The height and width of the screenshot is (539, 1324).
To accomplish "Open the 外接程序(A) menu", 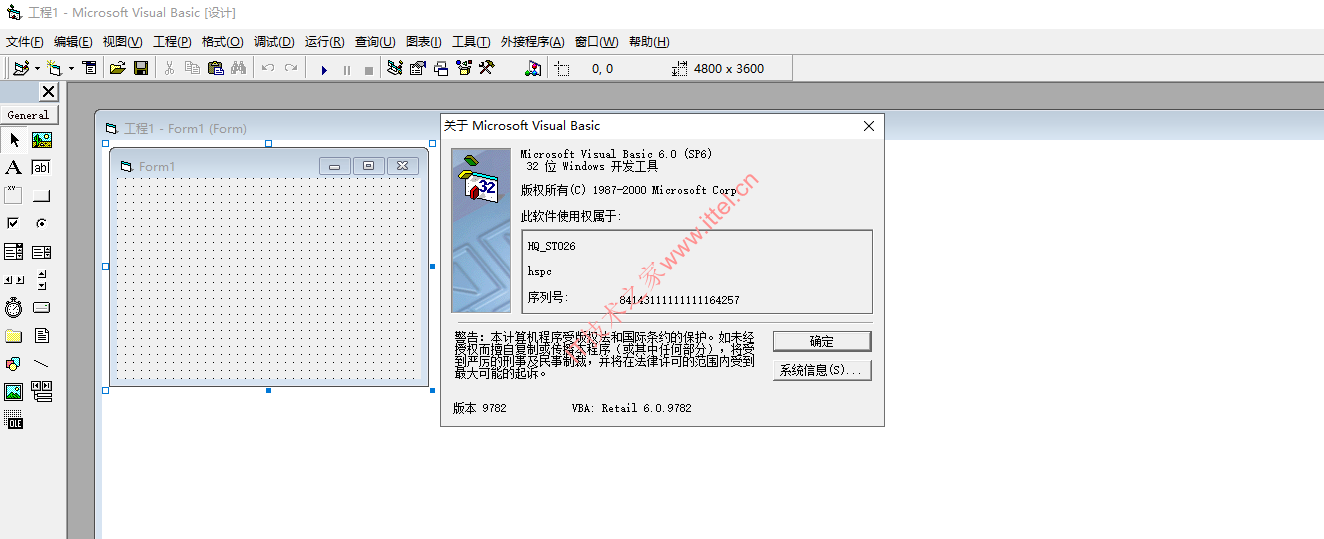I will (532, 42).
